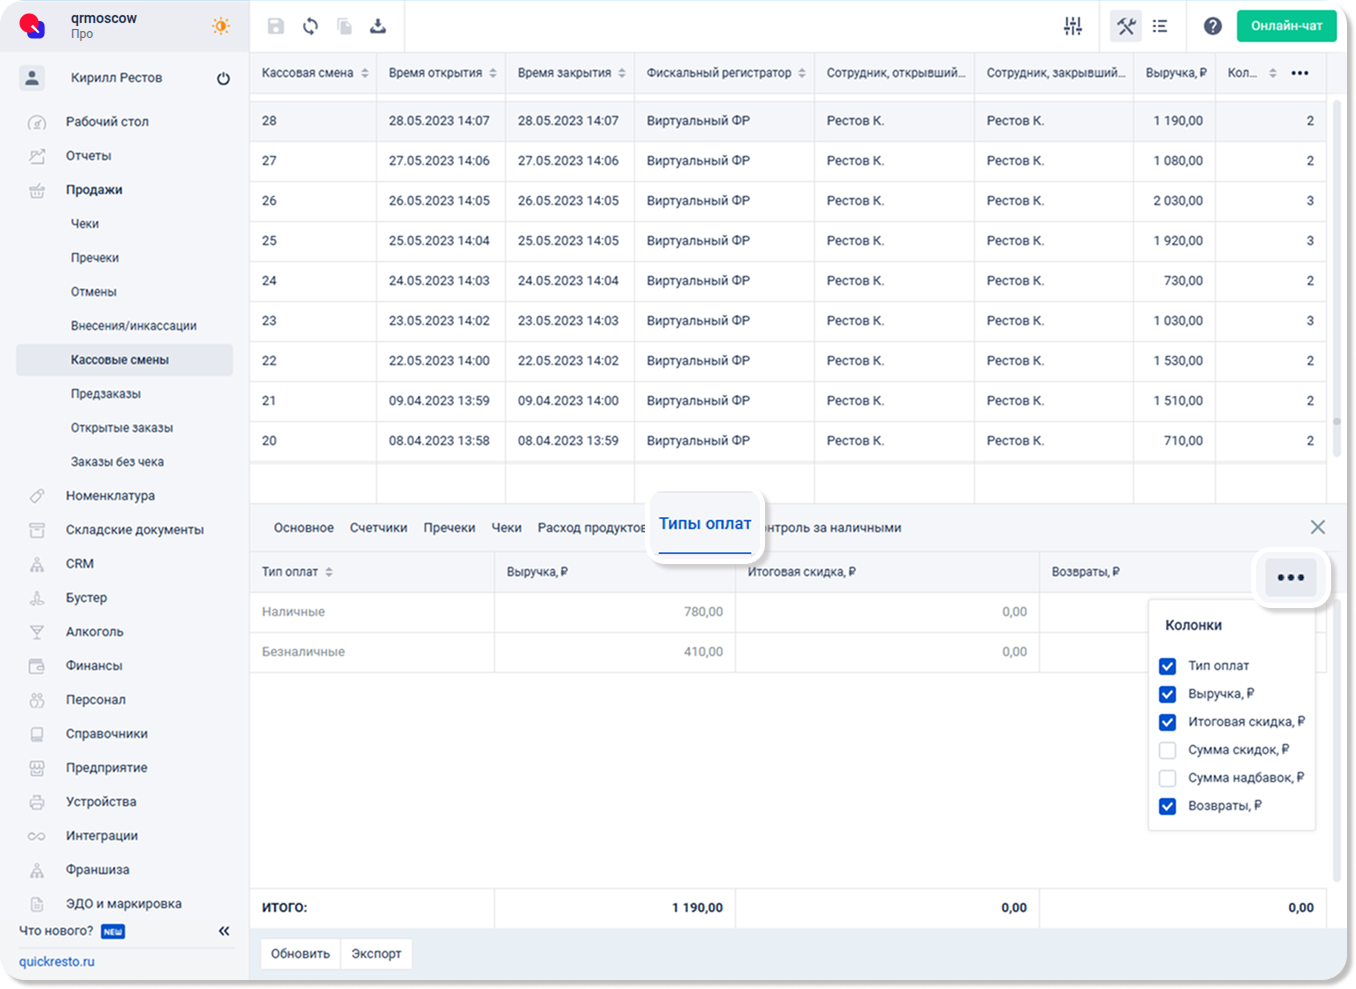The height and width of the screenshot is (989, 1356).
Task: Sort by Кассовая смена column arrows
Action: coord(365,73)
